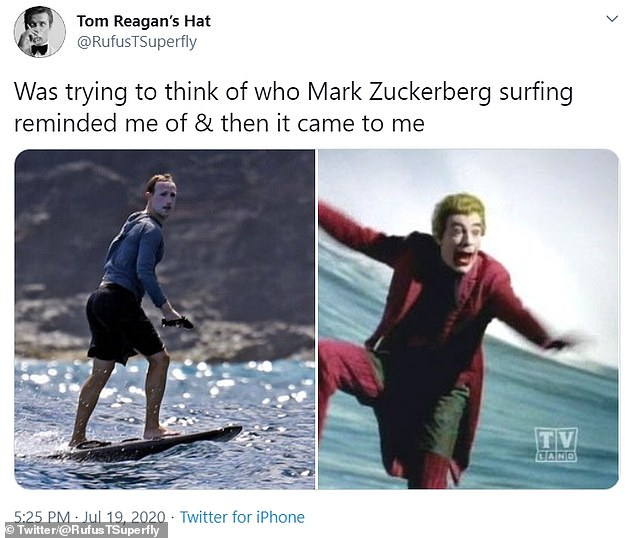Image resolution: width=634 pixels, height=538 pixels.
Task: Open the tweet options chevron menu
Action: [613, 19]
